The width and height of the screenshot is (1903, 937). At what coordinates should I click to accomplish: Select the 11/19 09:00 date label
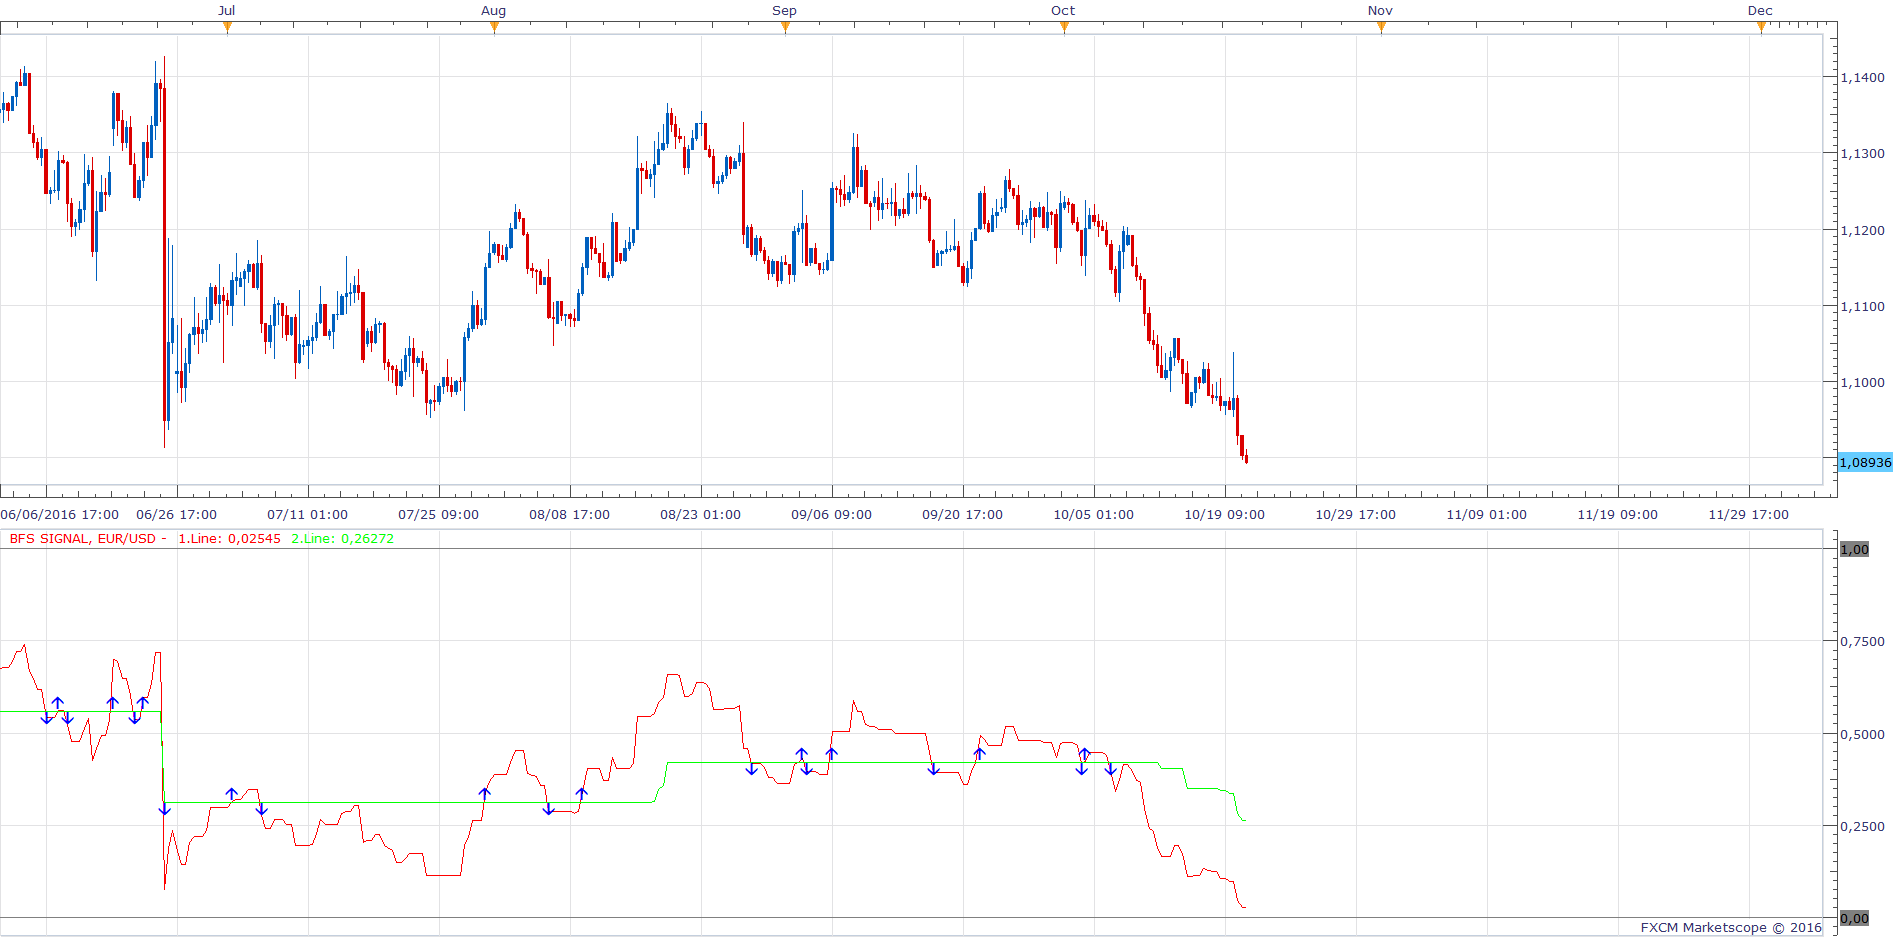[1618, 515]
